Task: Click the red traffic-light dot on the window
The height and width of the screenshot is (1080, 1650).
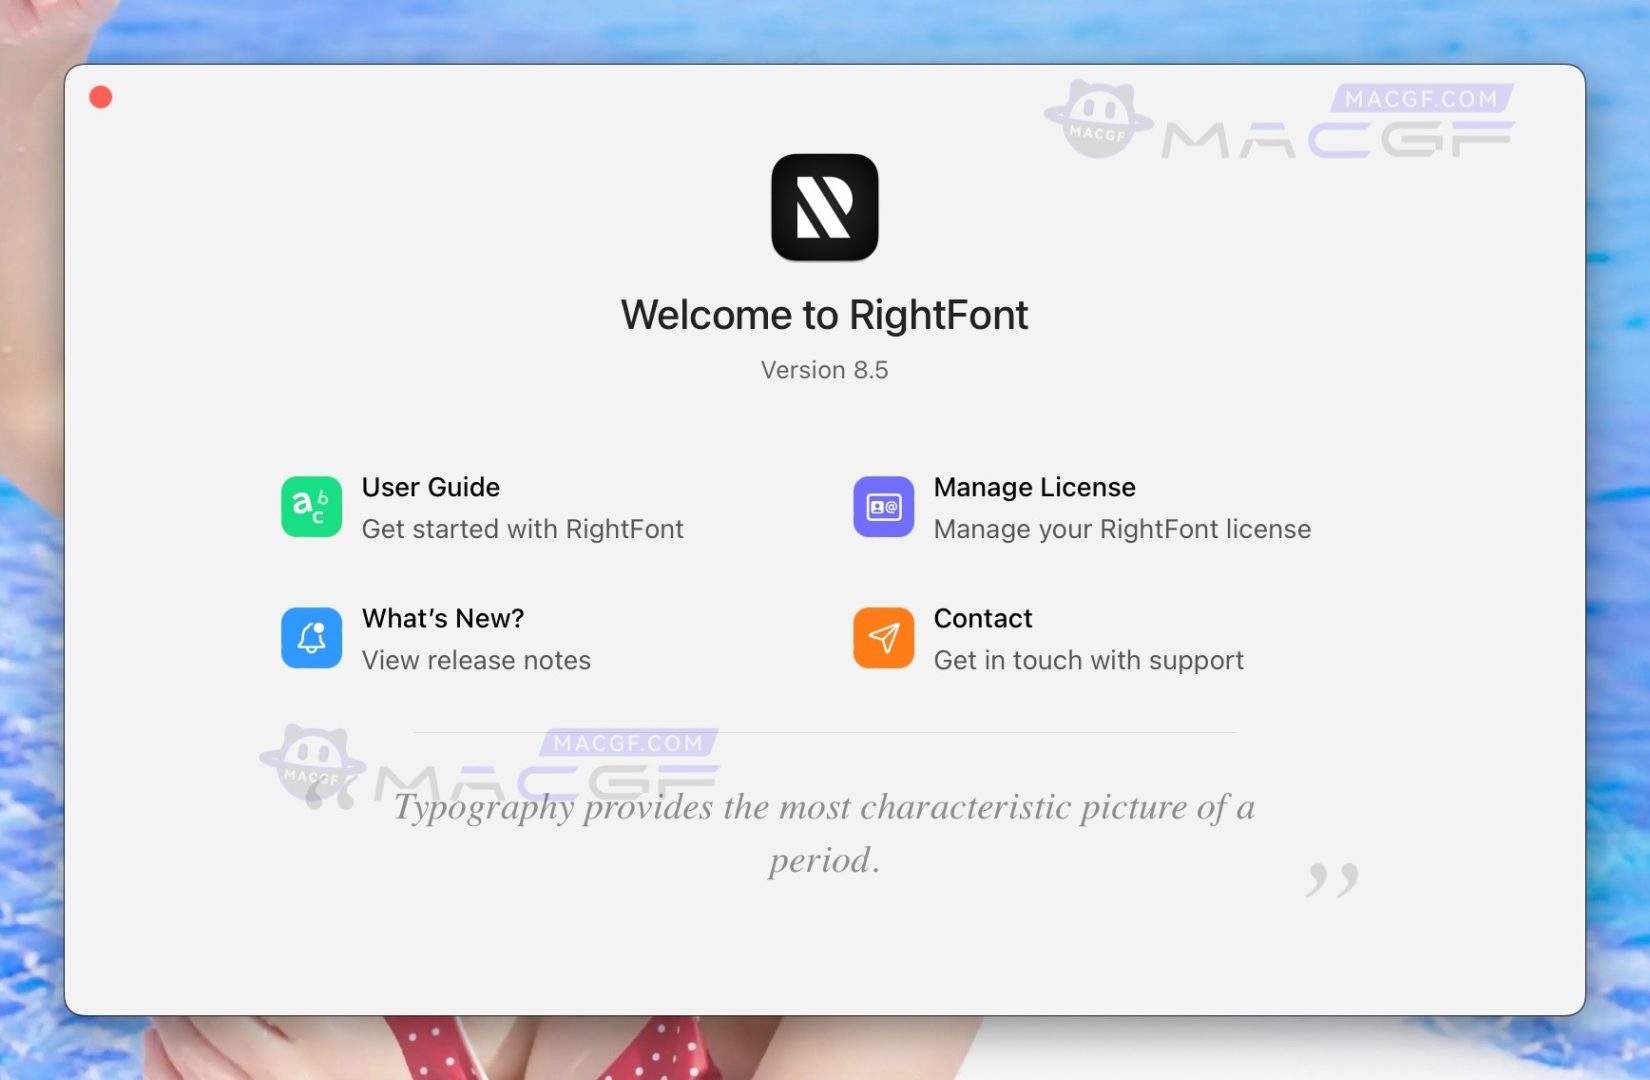Action: click(100, 98)
